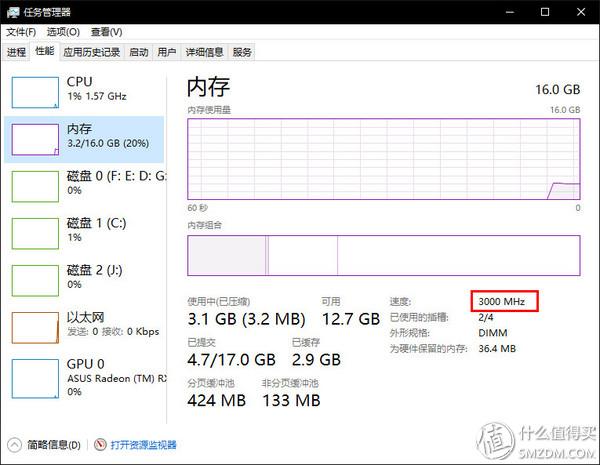Switch to the 应用历史记录 tab
This screenshot has width=600, height=465.
[91, 52]
